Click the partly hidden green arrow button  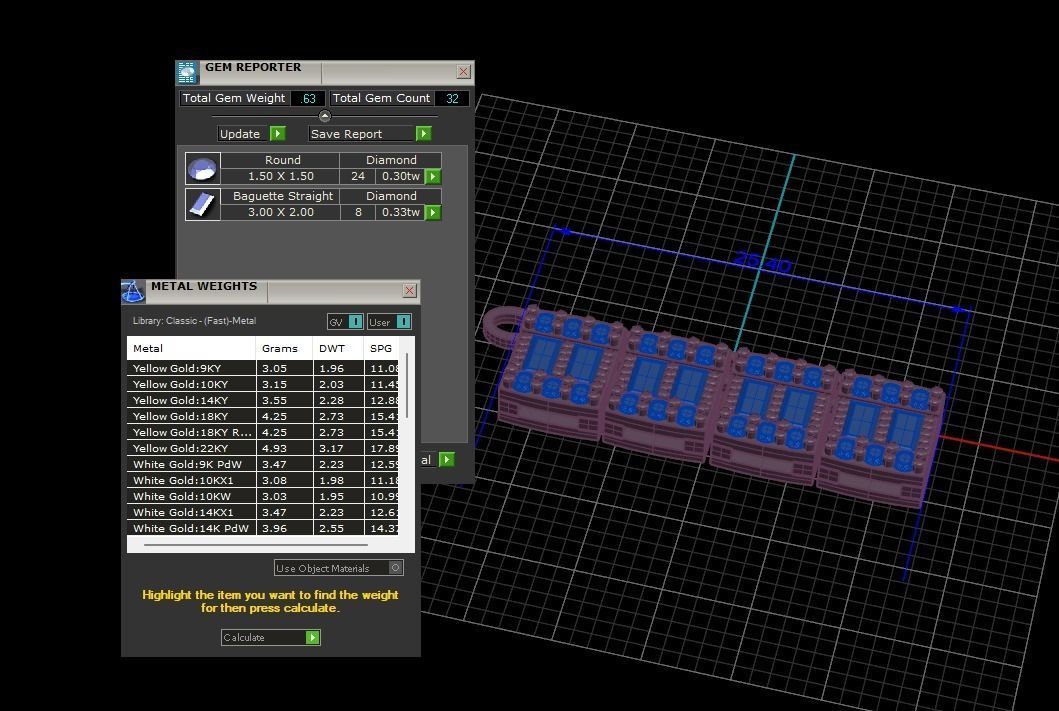446,460
